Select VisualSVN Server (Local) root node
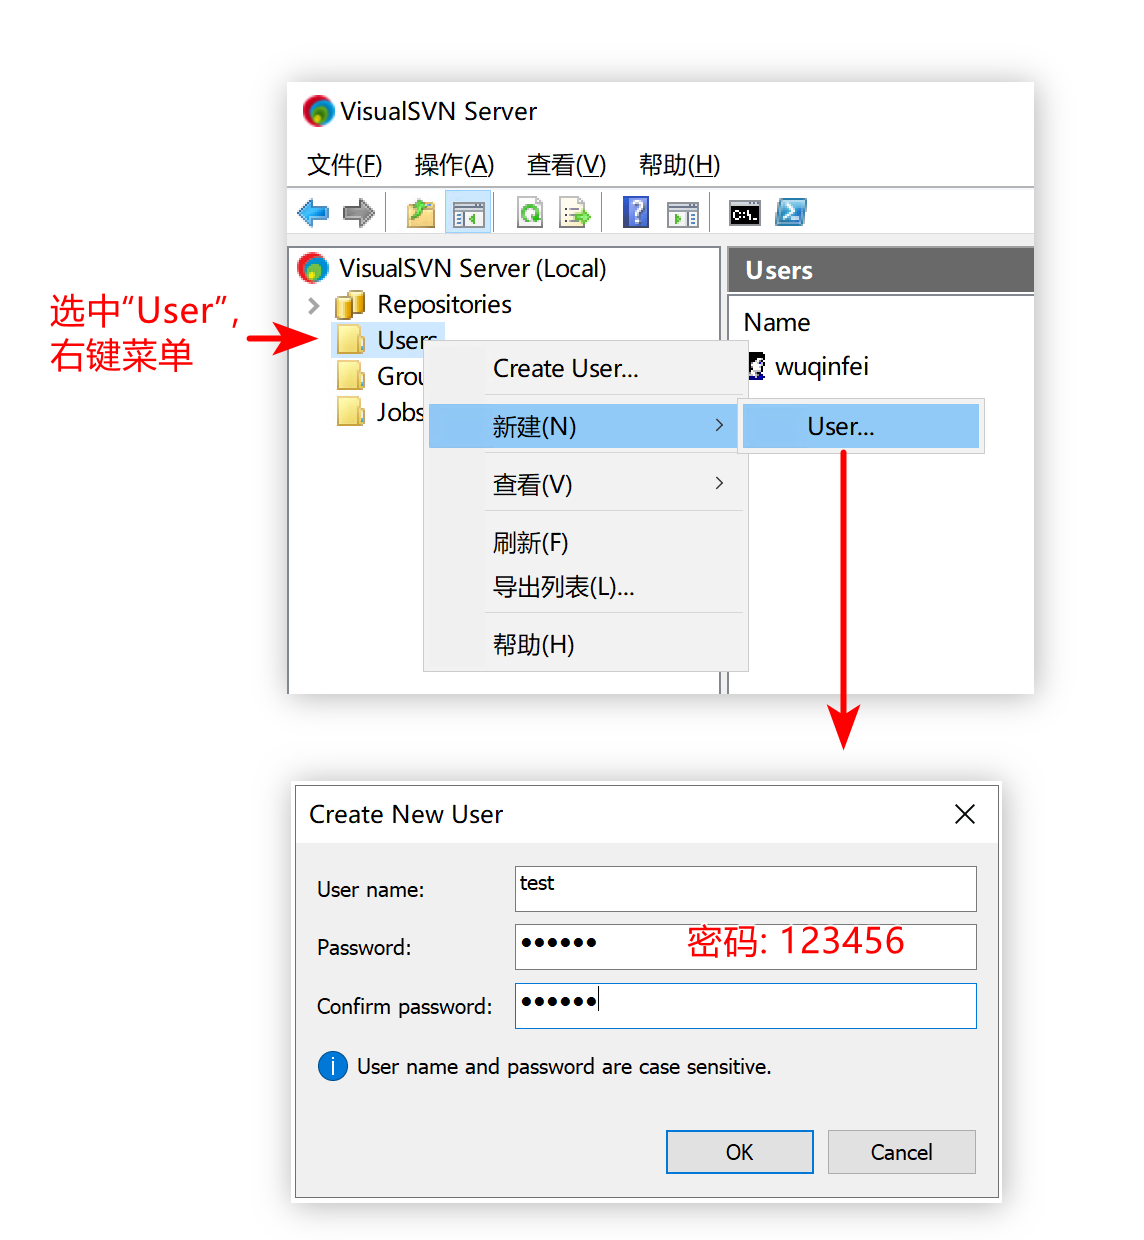The width and height of the screenshot is (1144, 1240). (472, 268)
